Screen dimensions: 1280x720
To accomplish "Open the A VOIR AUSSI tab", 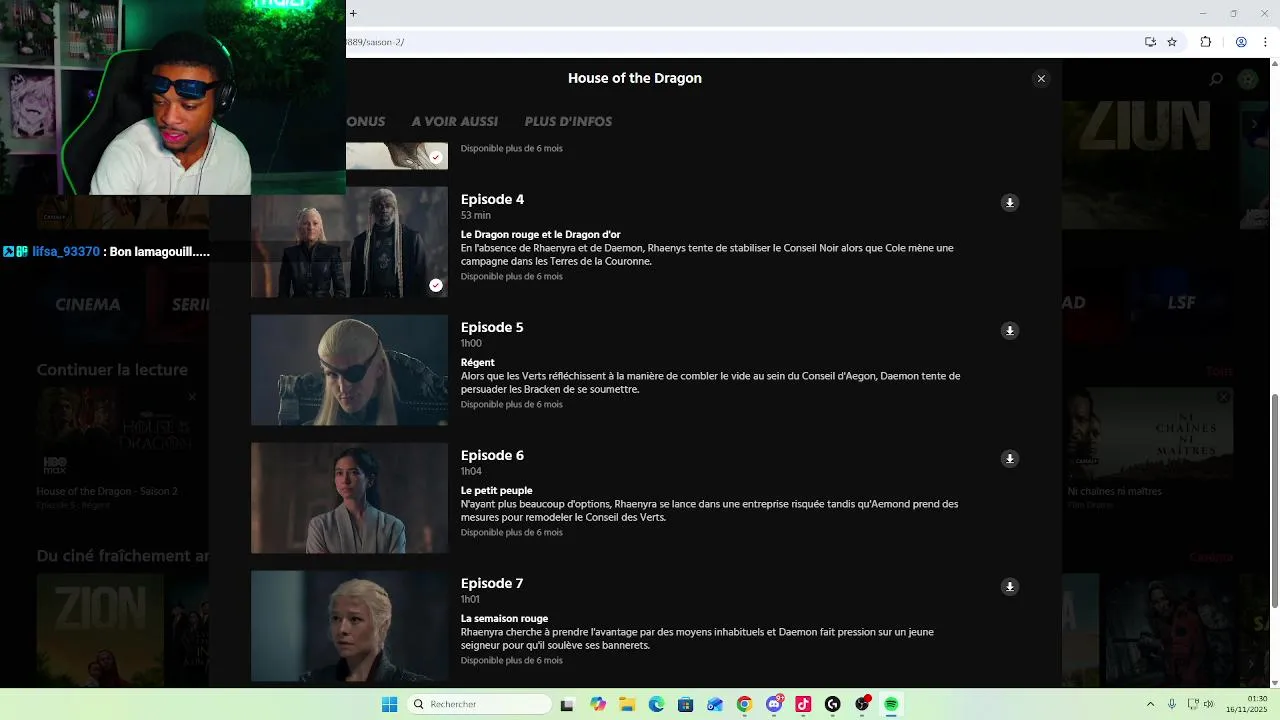I will click(455, 121).
